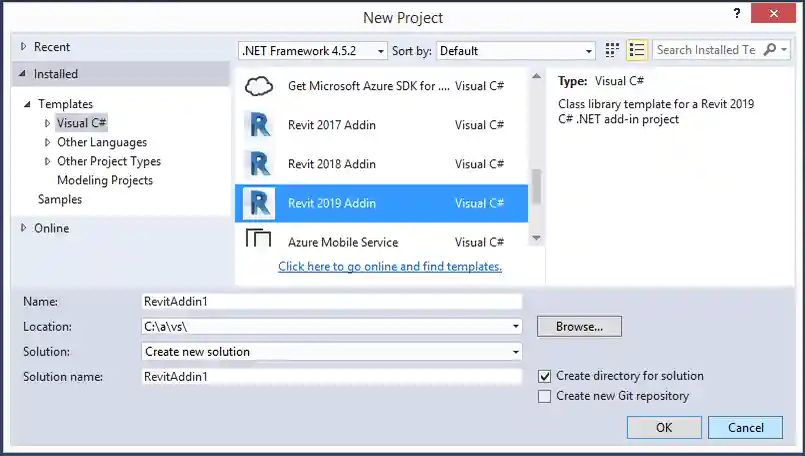The width and height of the screenshot is (805, 456).
Task: Click the Azure Mobile Service icon
Action: tap(259, 240)
